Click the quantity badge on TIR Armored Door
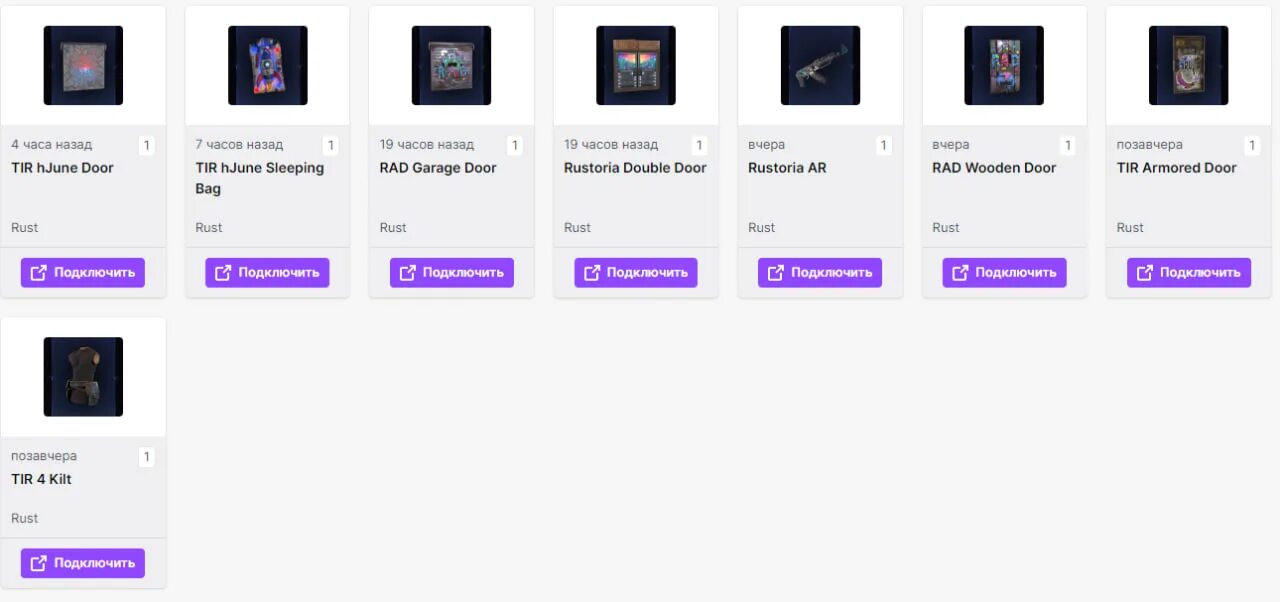This screenshot has width=1280, height=602. [x=1252, y=146]
